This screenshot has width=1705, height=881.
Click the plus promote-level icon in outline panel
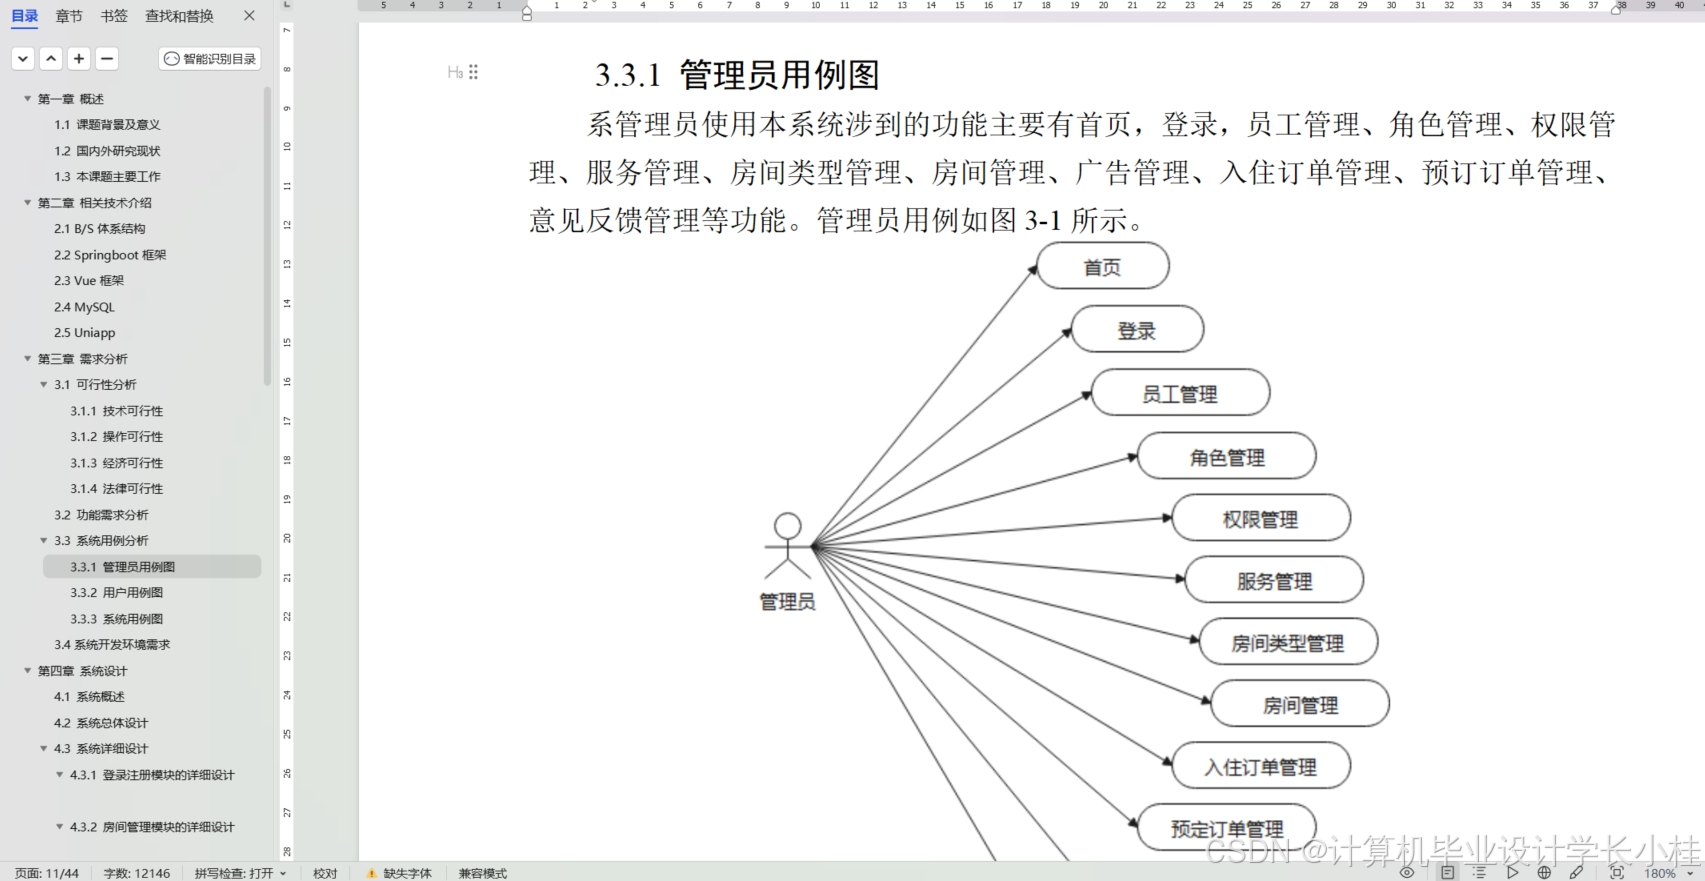(79, 59)
